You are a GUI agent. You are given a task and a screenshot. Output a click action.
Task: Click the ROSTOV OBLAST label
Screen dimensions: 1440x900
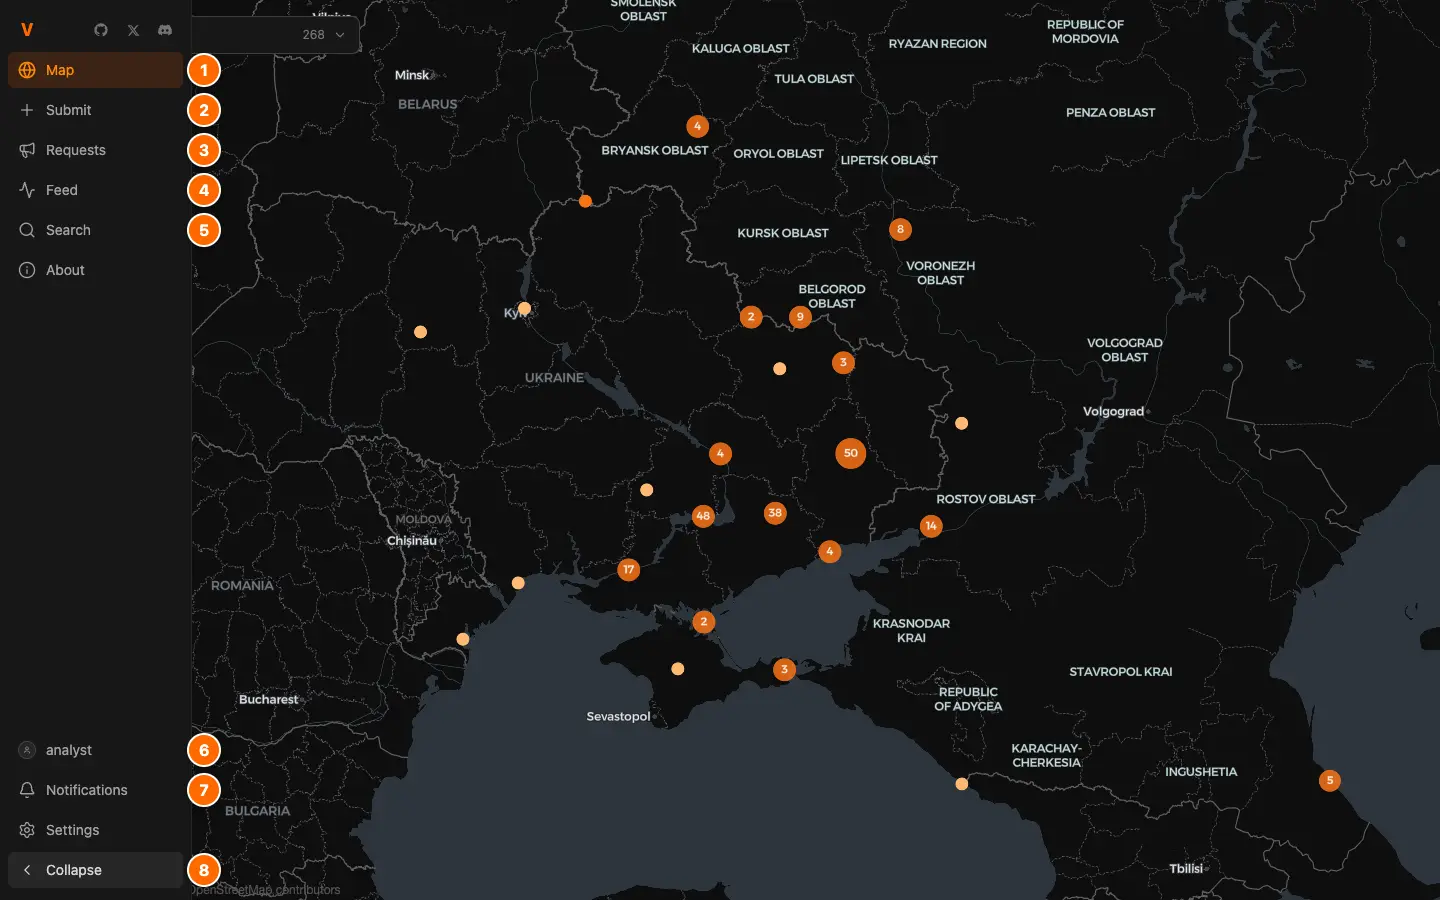point(986,499)
